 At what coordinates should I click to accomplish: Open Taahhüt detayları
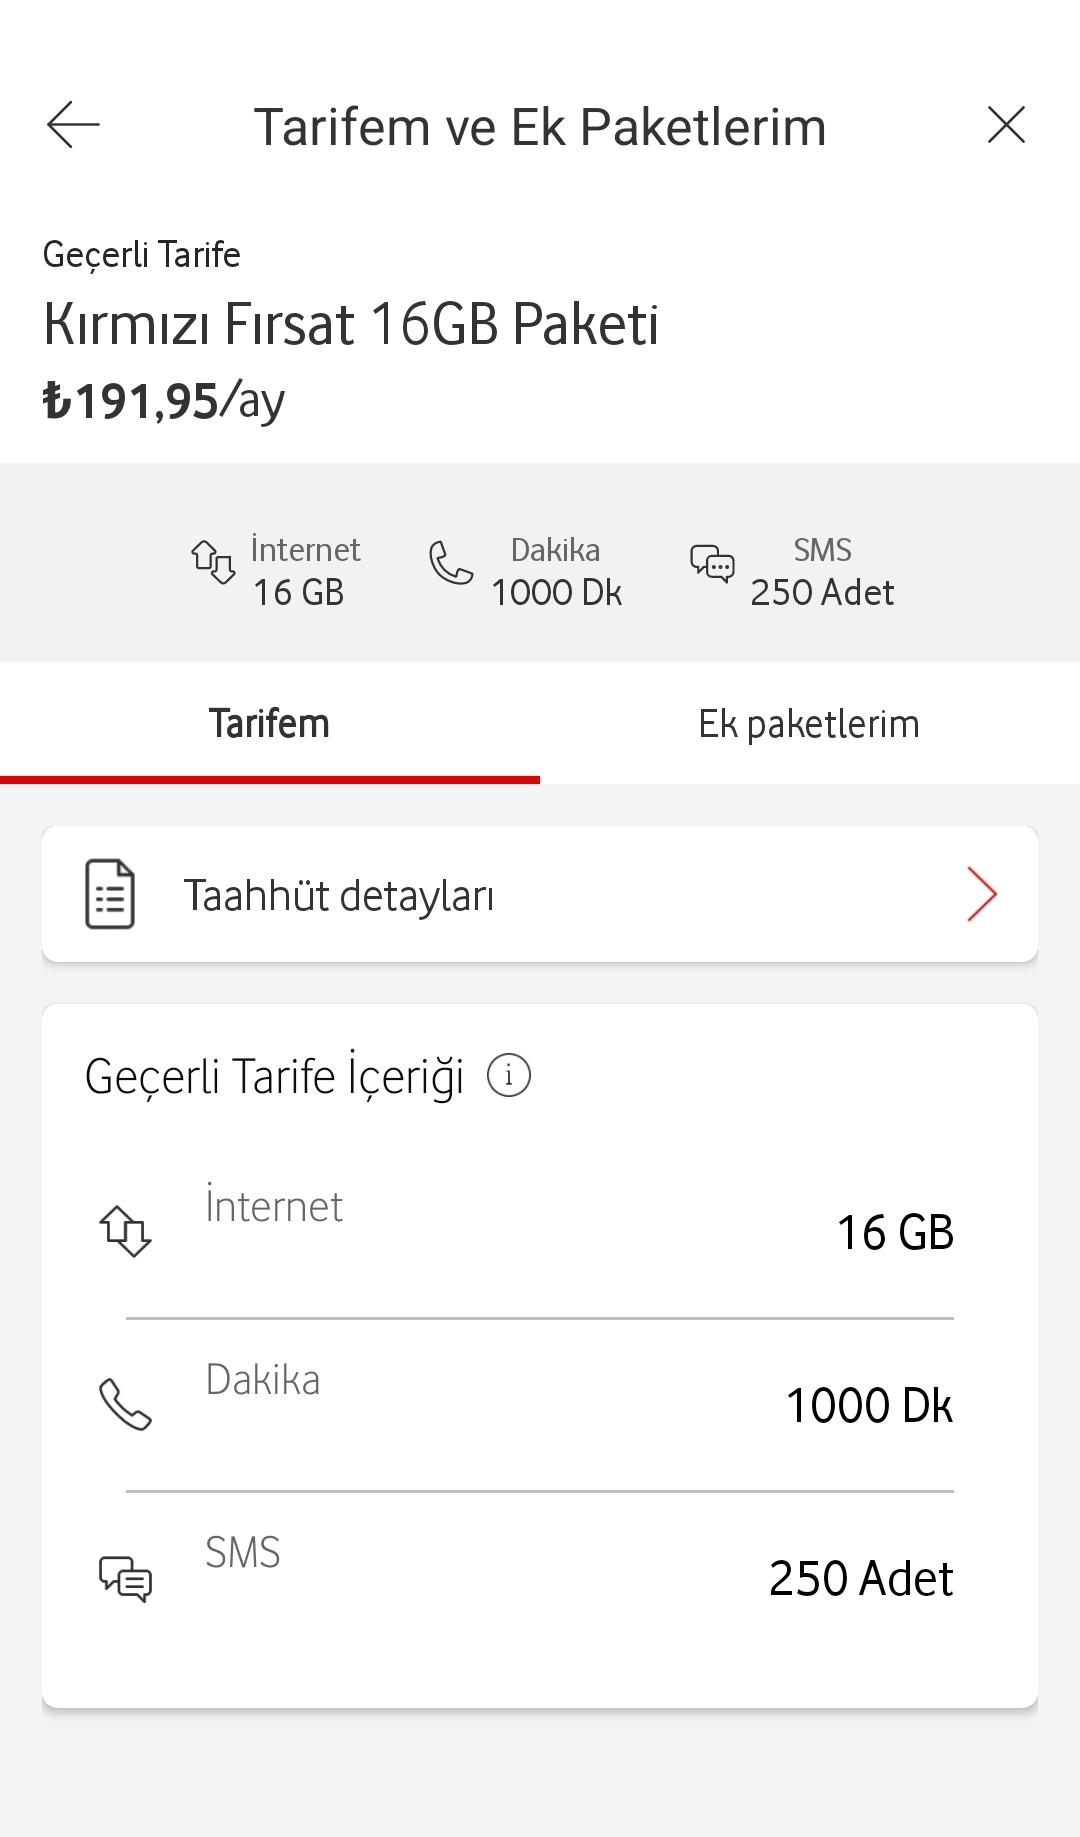(340, 895)
